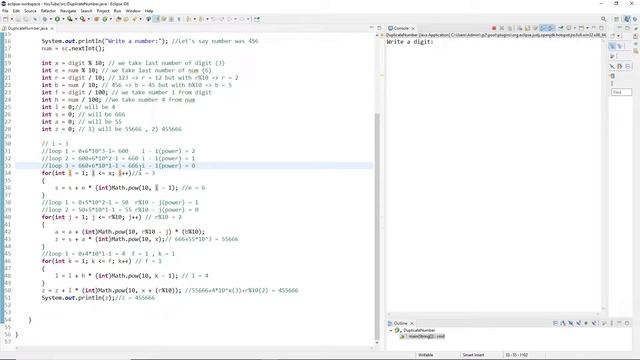
Task: Open the Project menu
Action: (x=103, y=11)
